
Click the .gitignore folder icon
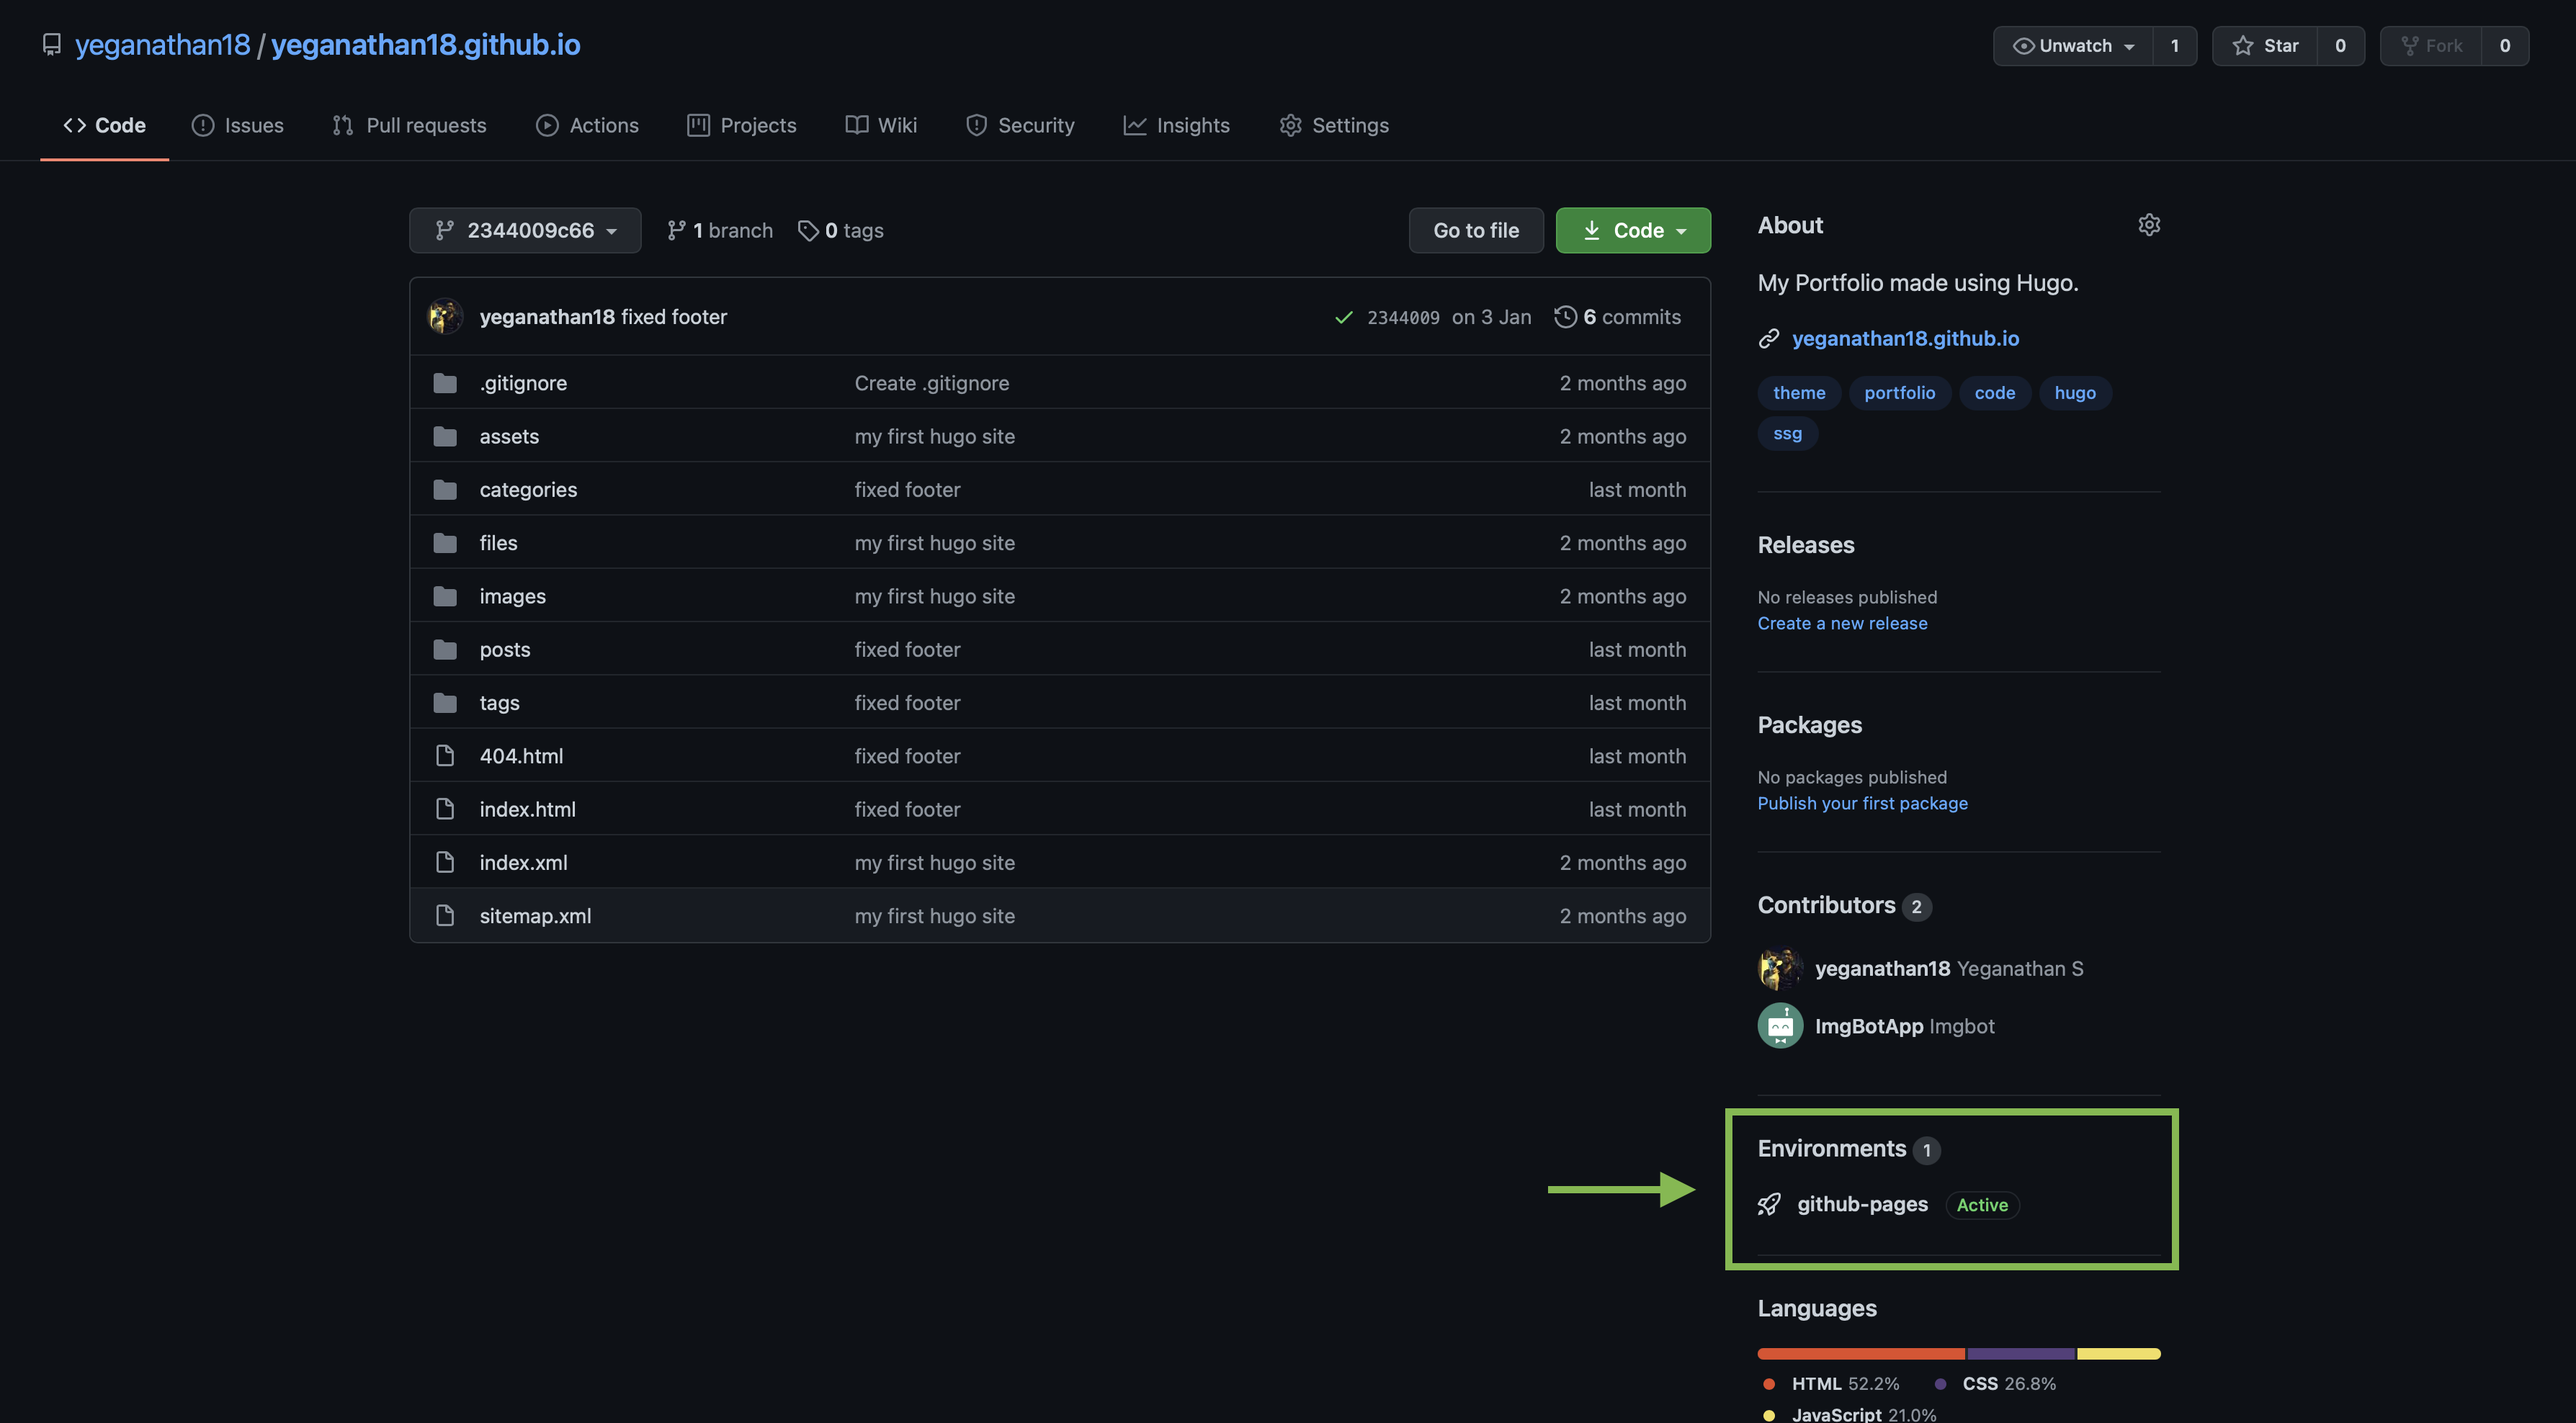point(445,383)
